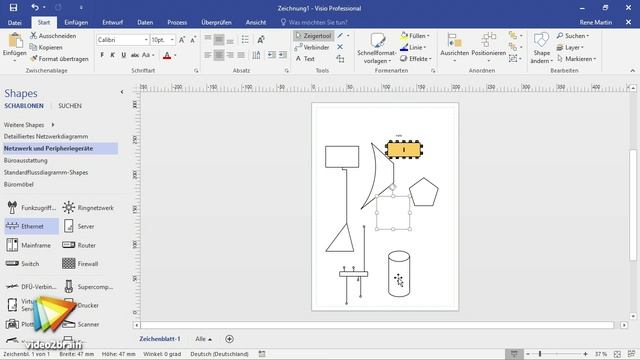
Task: Open the Ansicht ribbon tab
Action: point(256,22)
